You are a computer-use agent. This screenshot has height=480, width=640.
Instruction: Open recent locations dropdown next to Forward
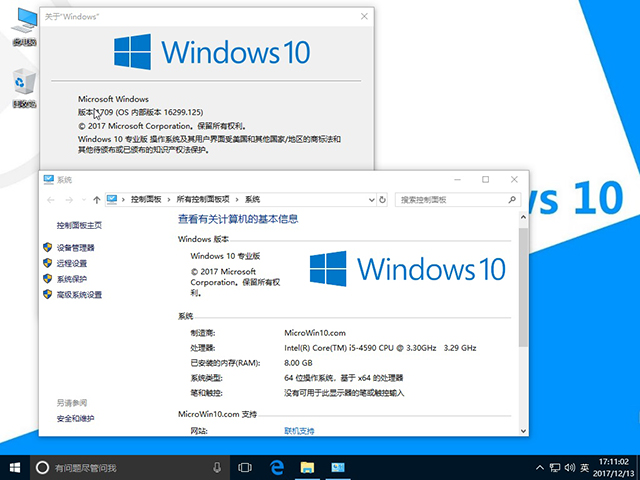pos(84,200)
